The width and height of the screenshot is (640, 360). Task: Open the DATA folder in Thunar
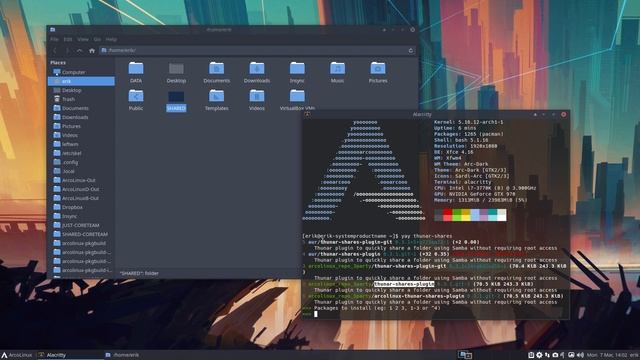coord(136,72)
